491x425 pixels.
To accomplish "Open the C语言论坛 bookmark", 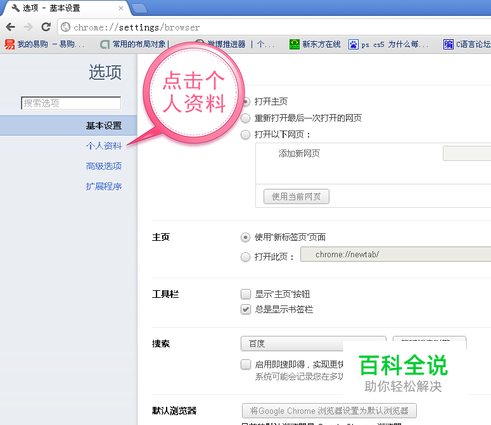I will 467,44.
